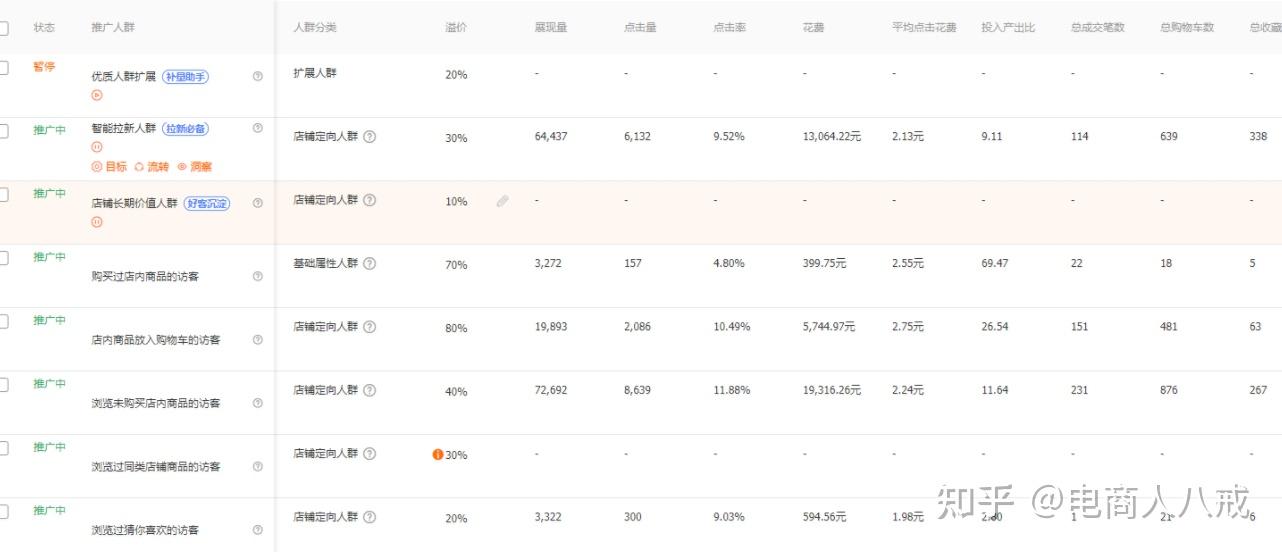This screenshot has width=1282, height=552.
Task: Select the checkbox for 浏览未购买店内商品的访客 row
Action: [x=3, y=385]
